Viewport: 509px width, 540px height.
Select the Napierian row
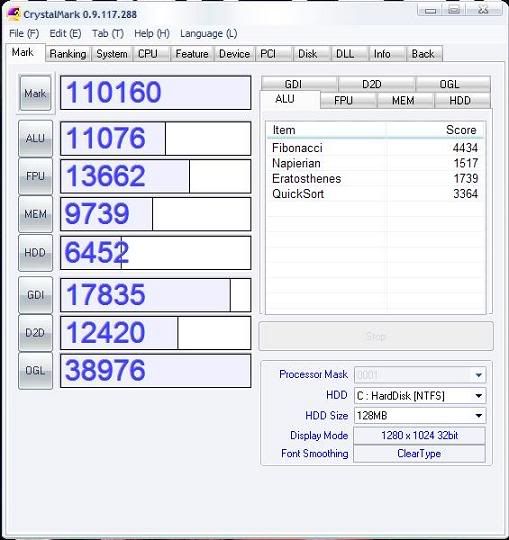375,163
